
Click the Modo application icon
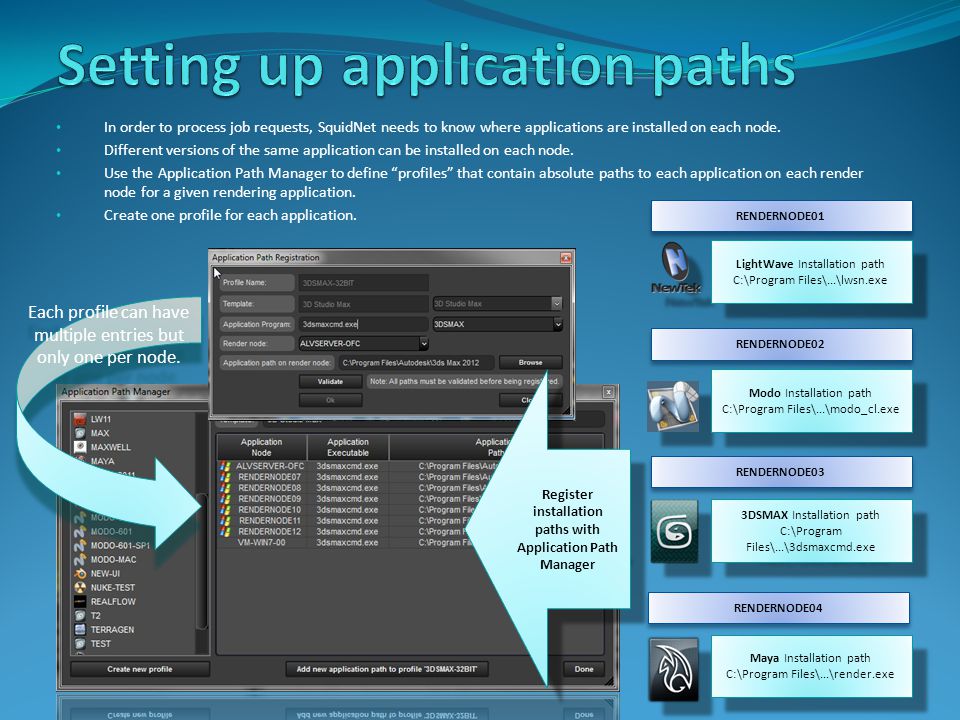(x=673, y=405)
